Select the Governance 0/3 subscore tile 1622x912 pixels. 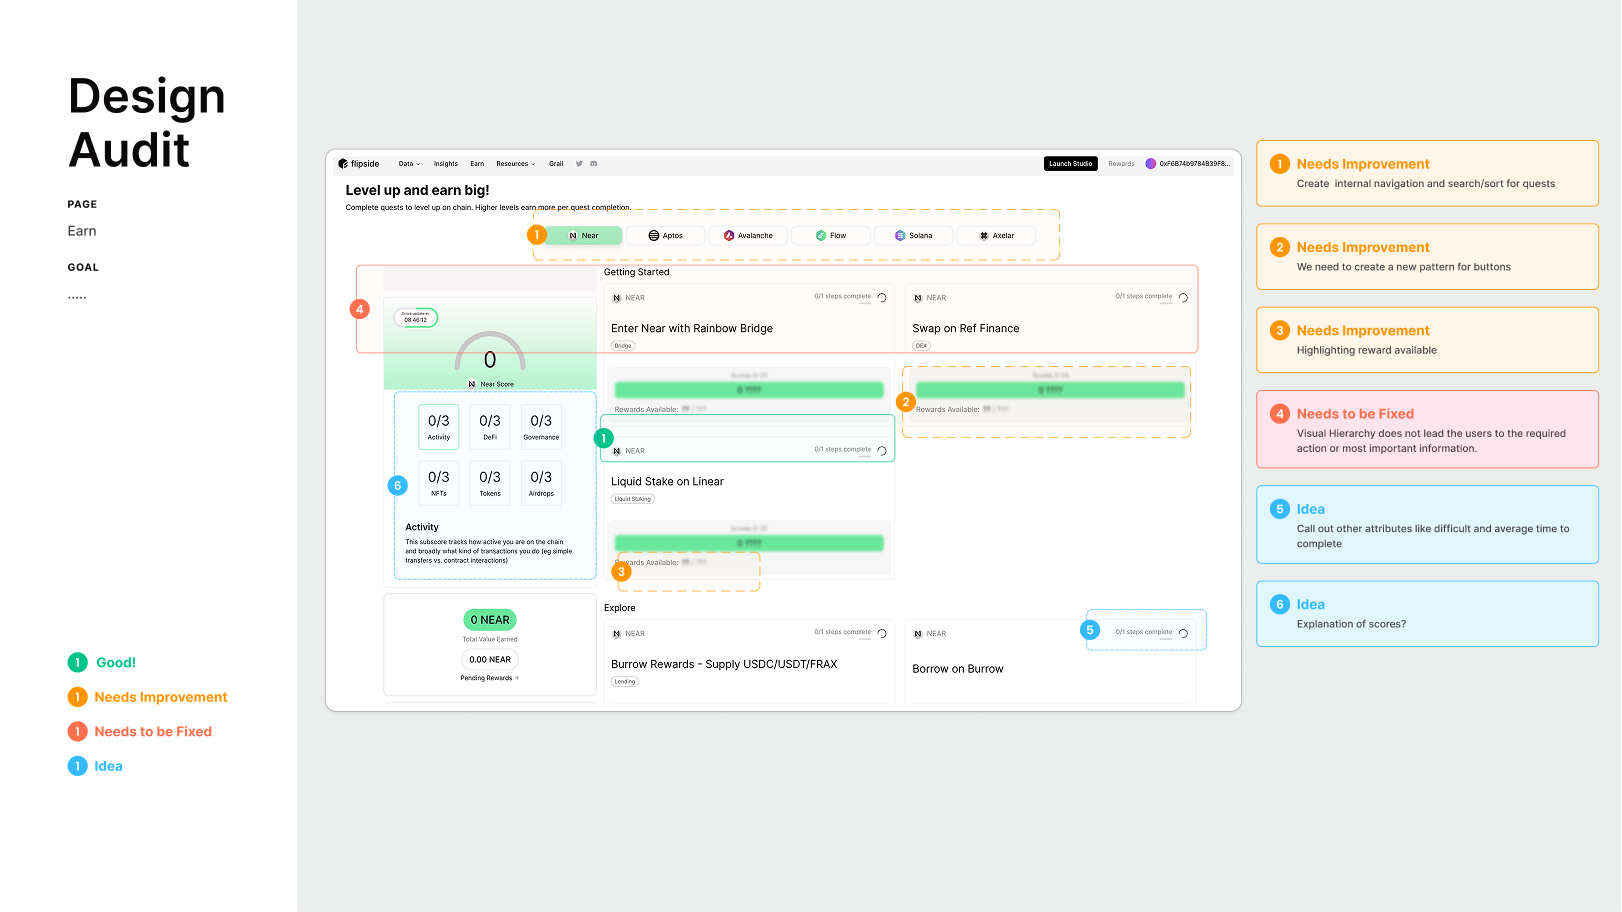click(x=541, y=427)
